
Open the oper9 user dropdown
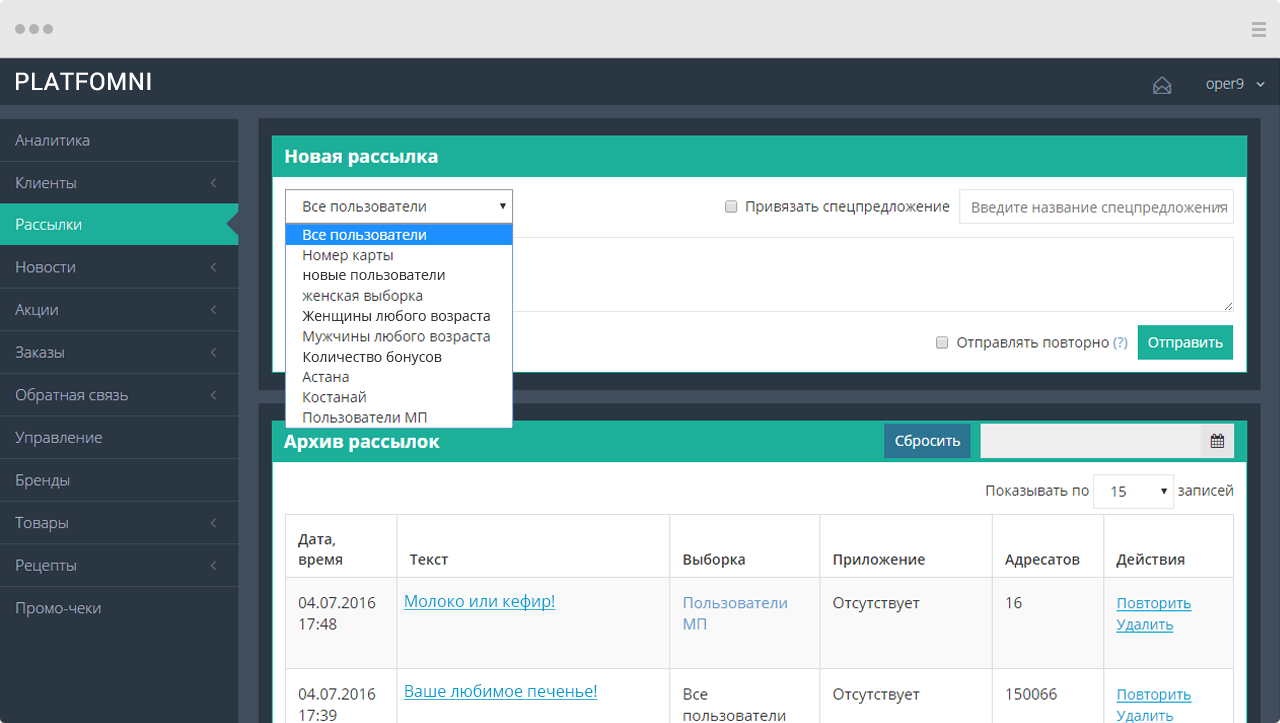[1235, 84]
